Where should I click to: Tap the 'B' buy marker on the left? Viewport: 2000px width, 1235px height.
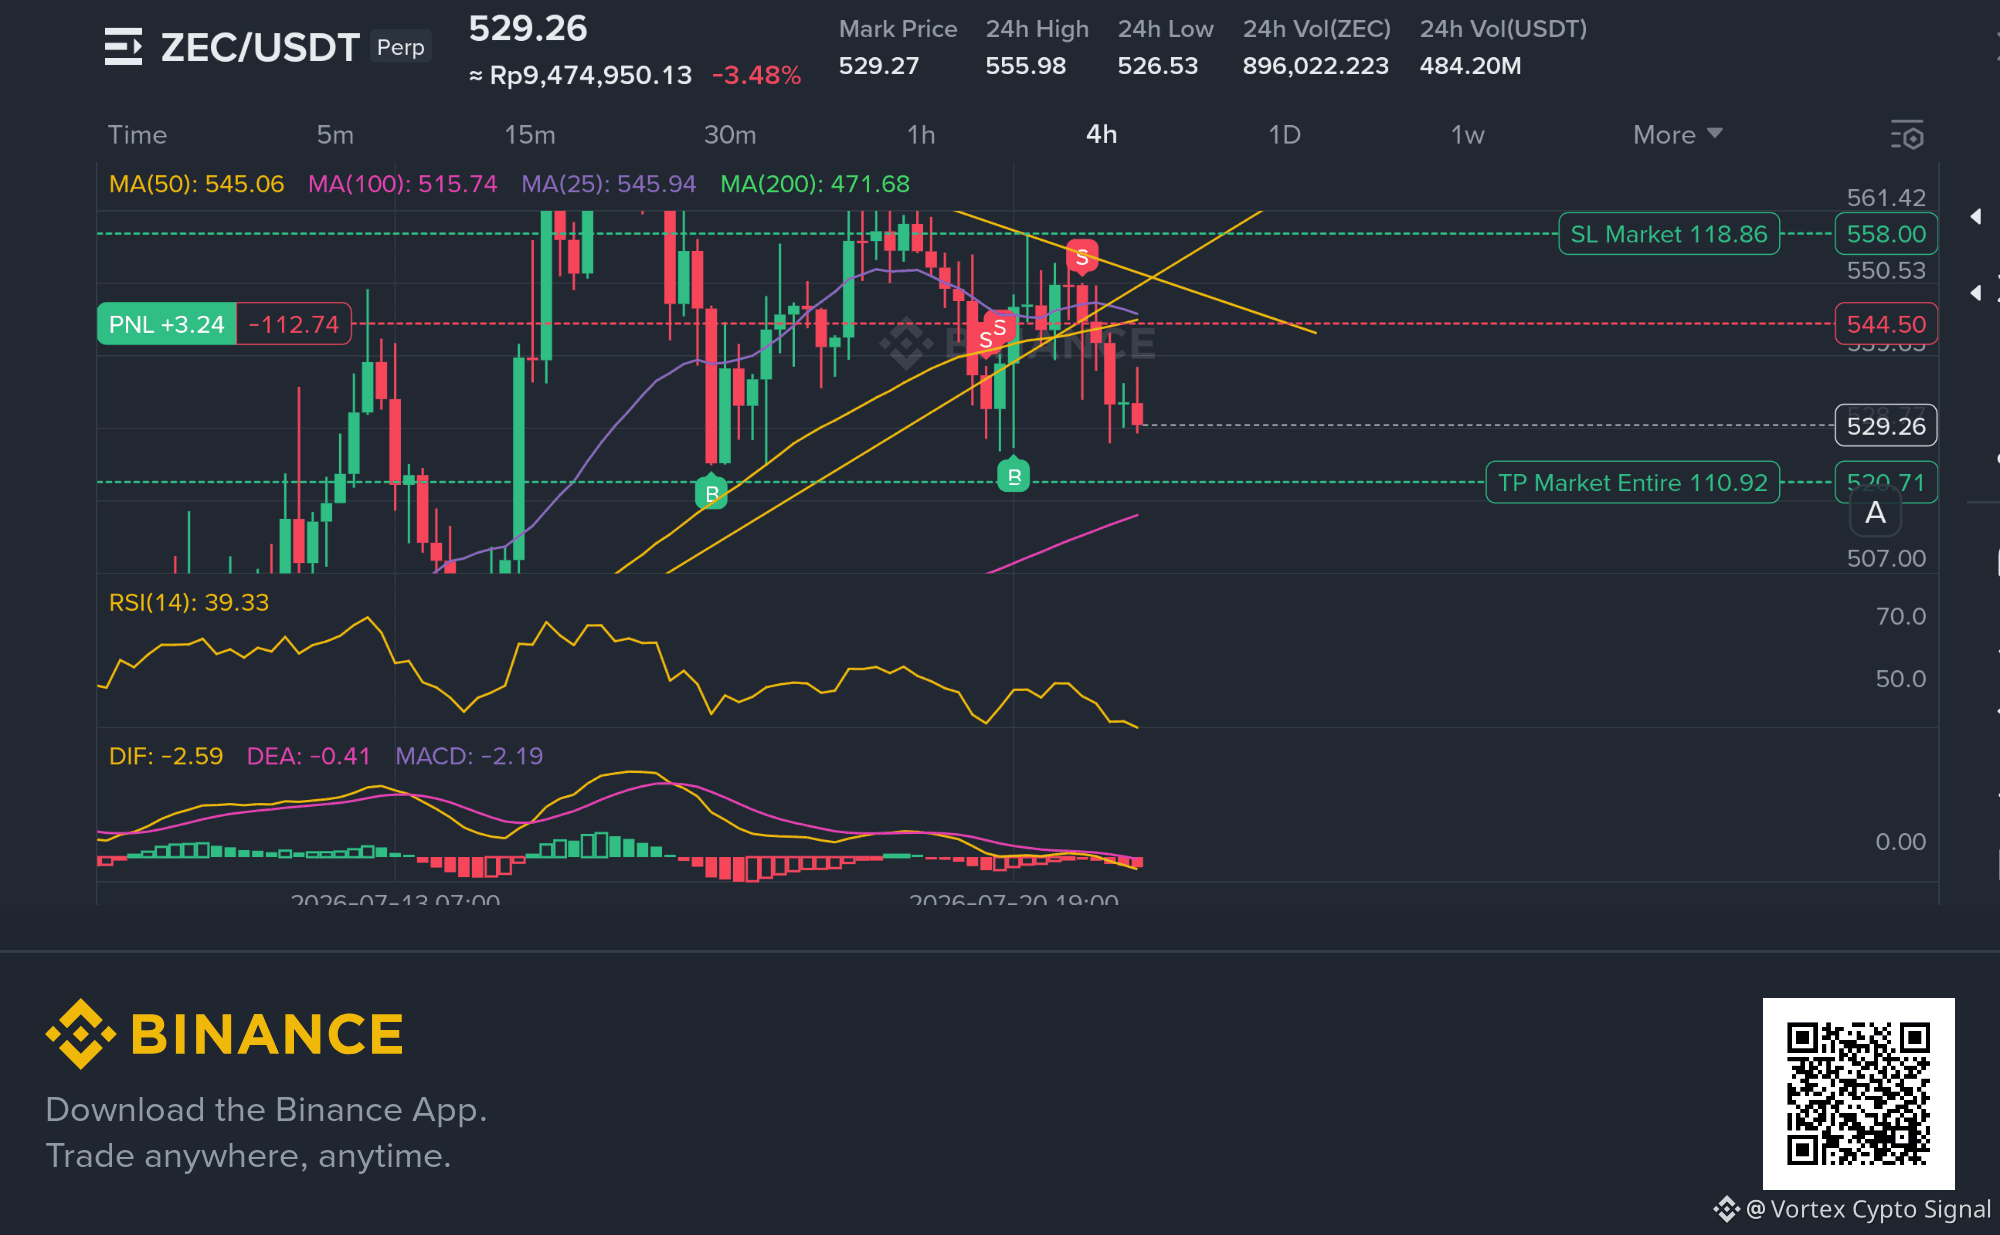point(711,492)
